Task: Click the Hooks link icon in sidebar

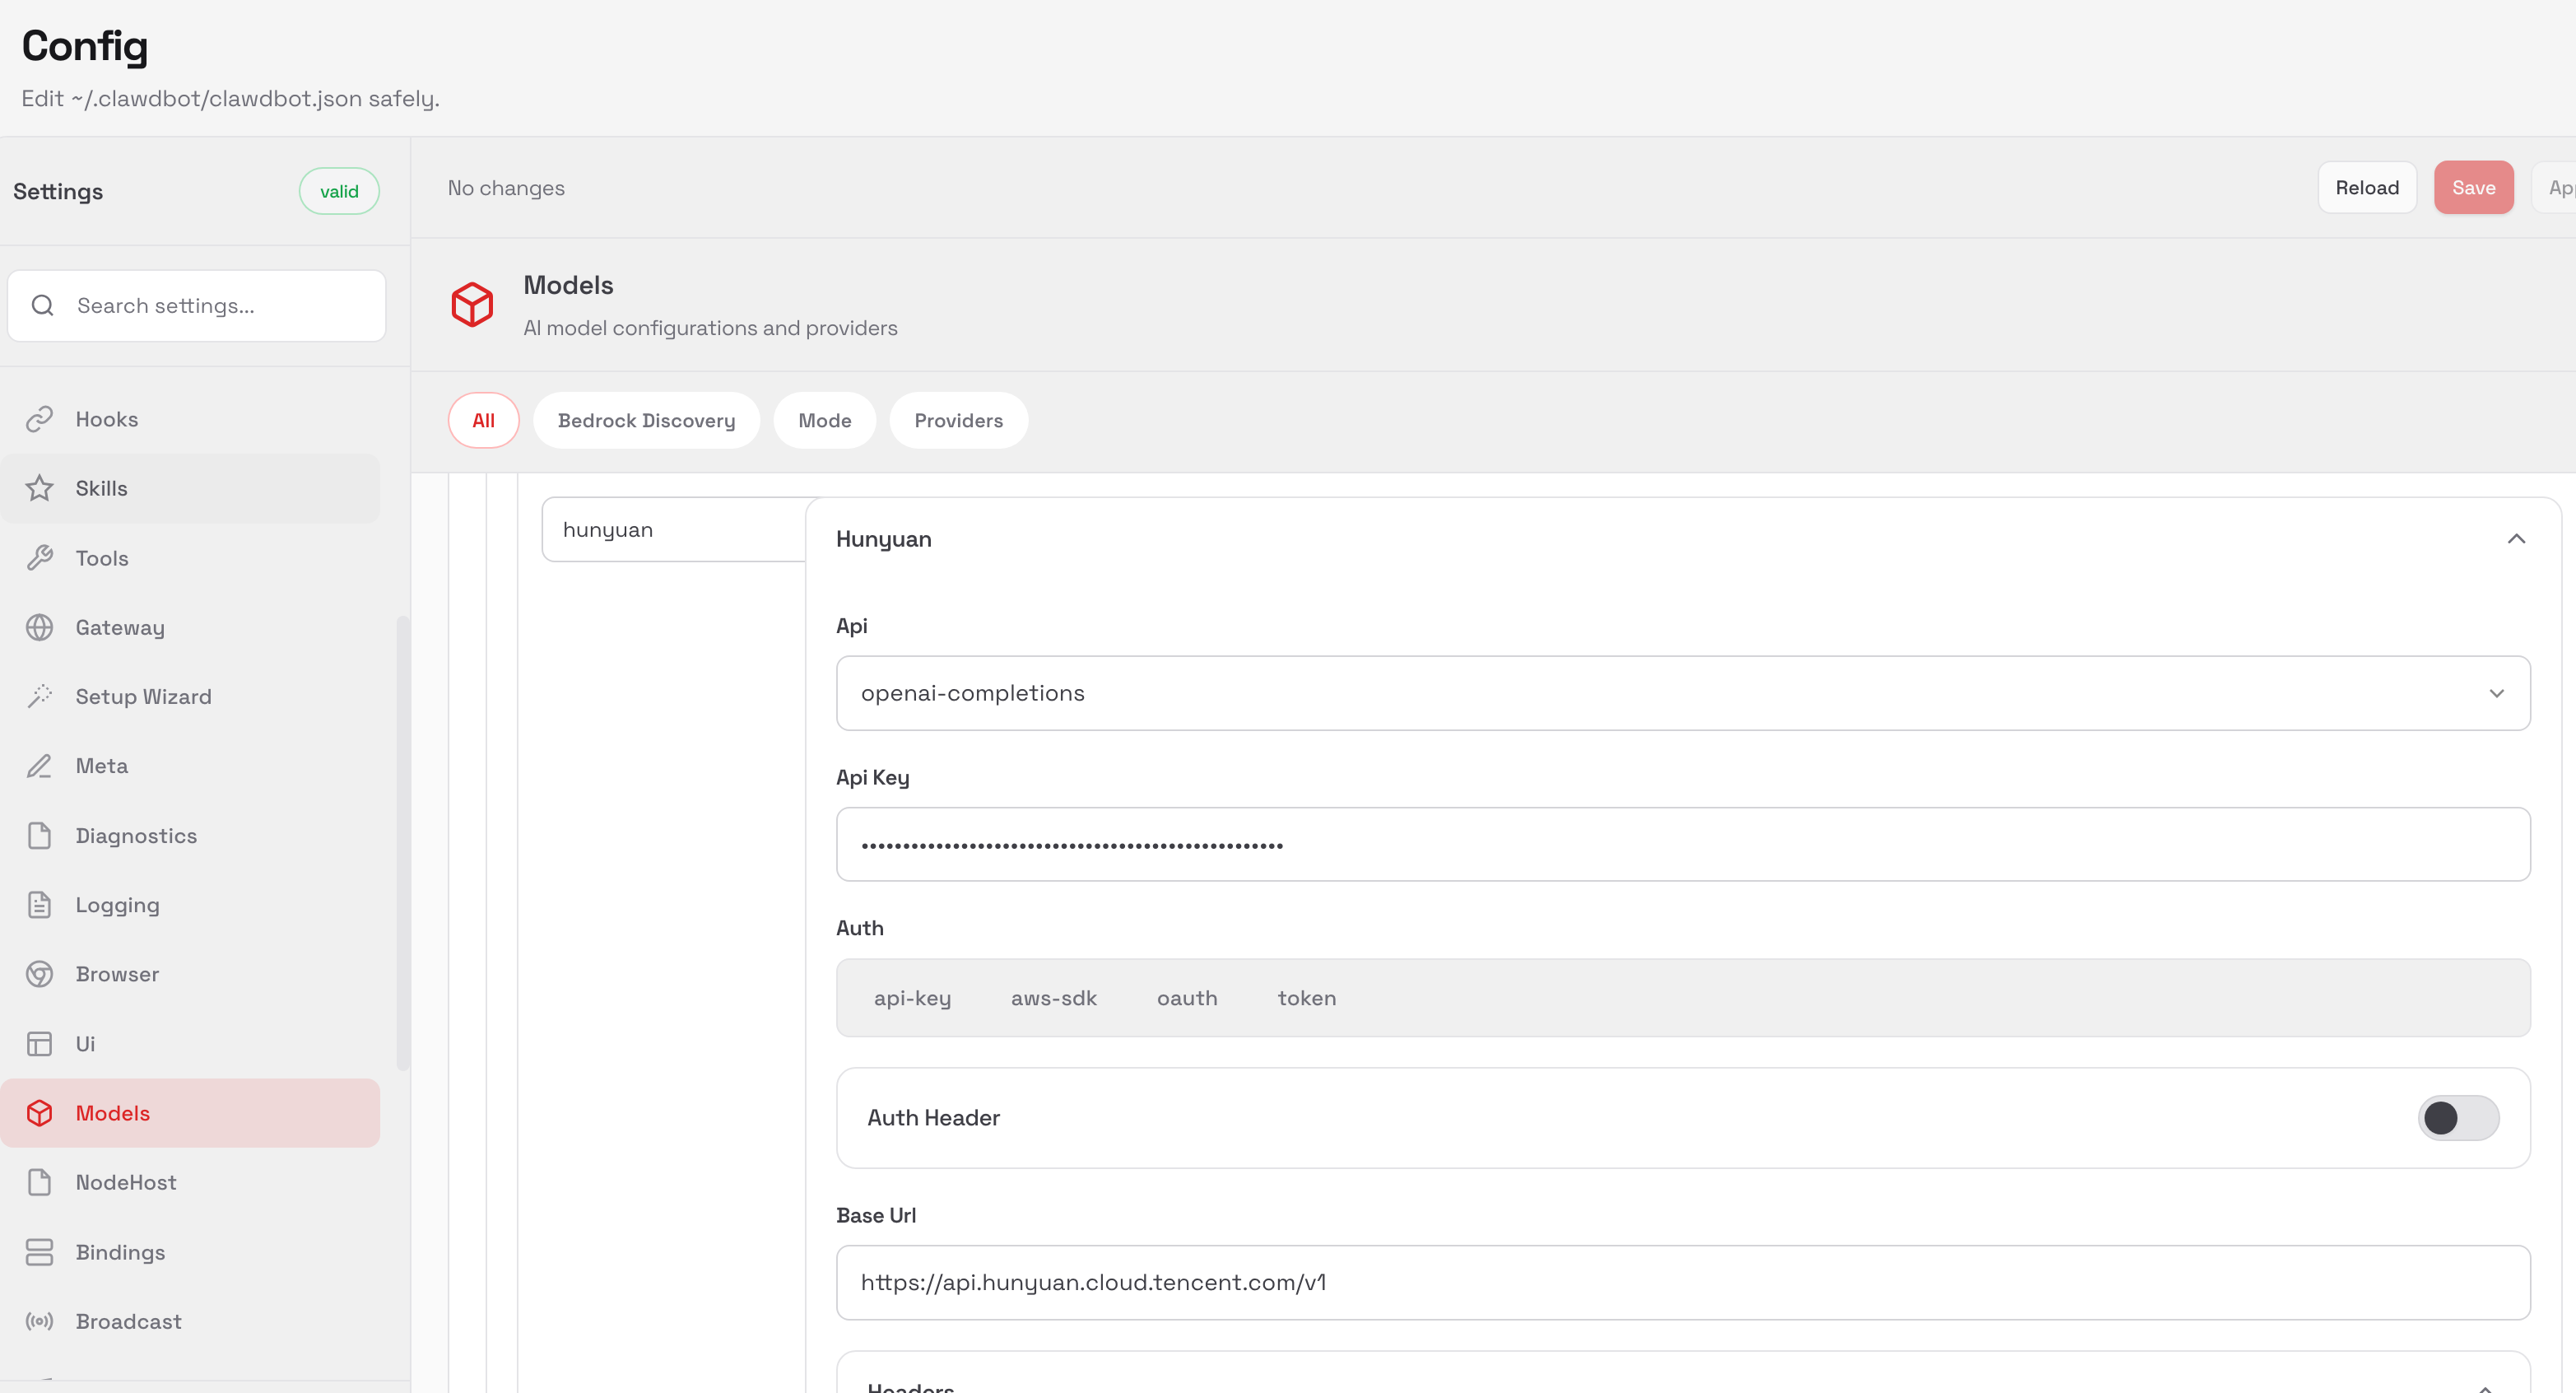Action: coord(39,419)
